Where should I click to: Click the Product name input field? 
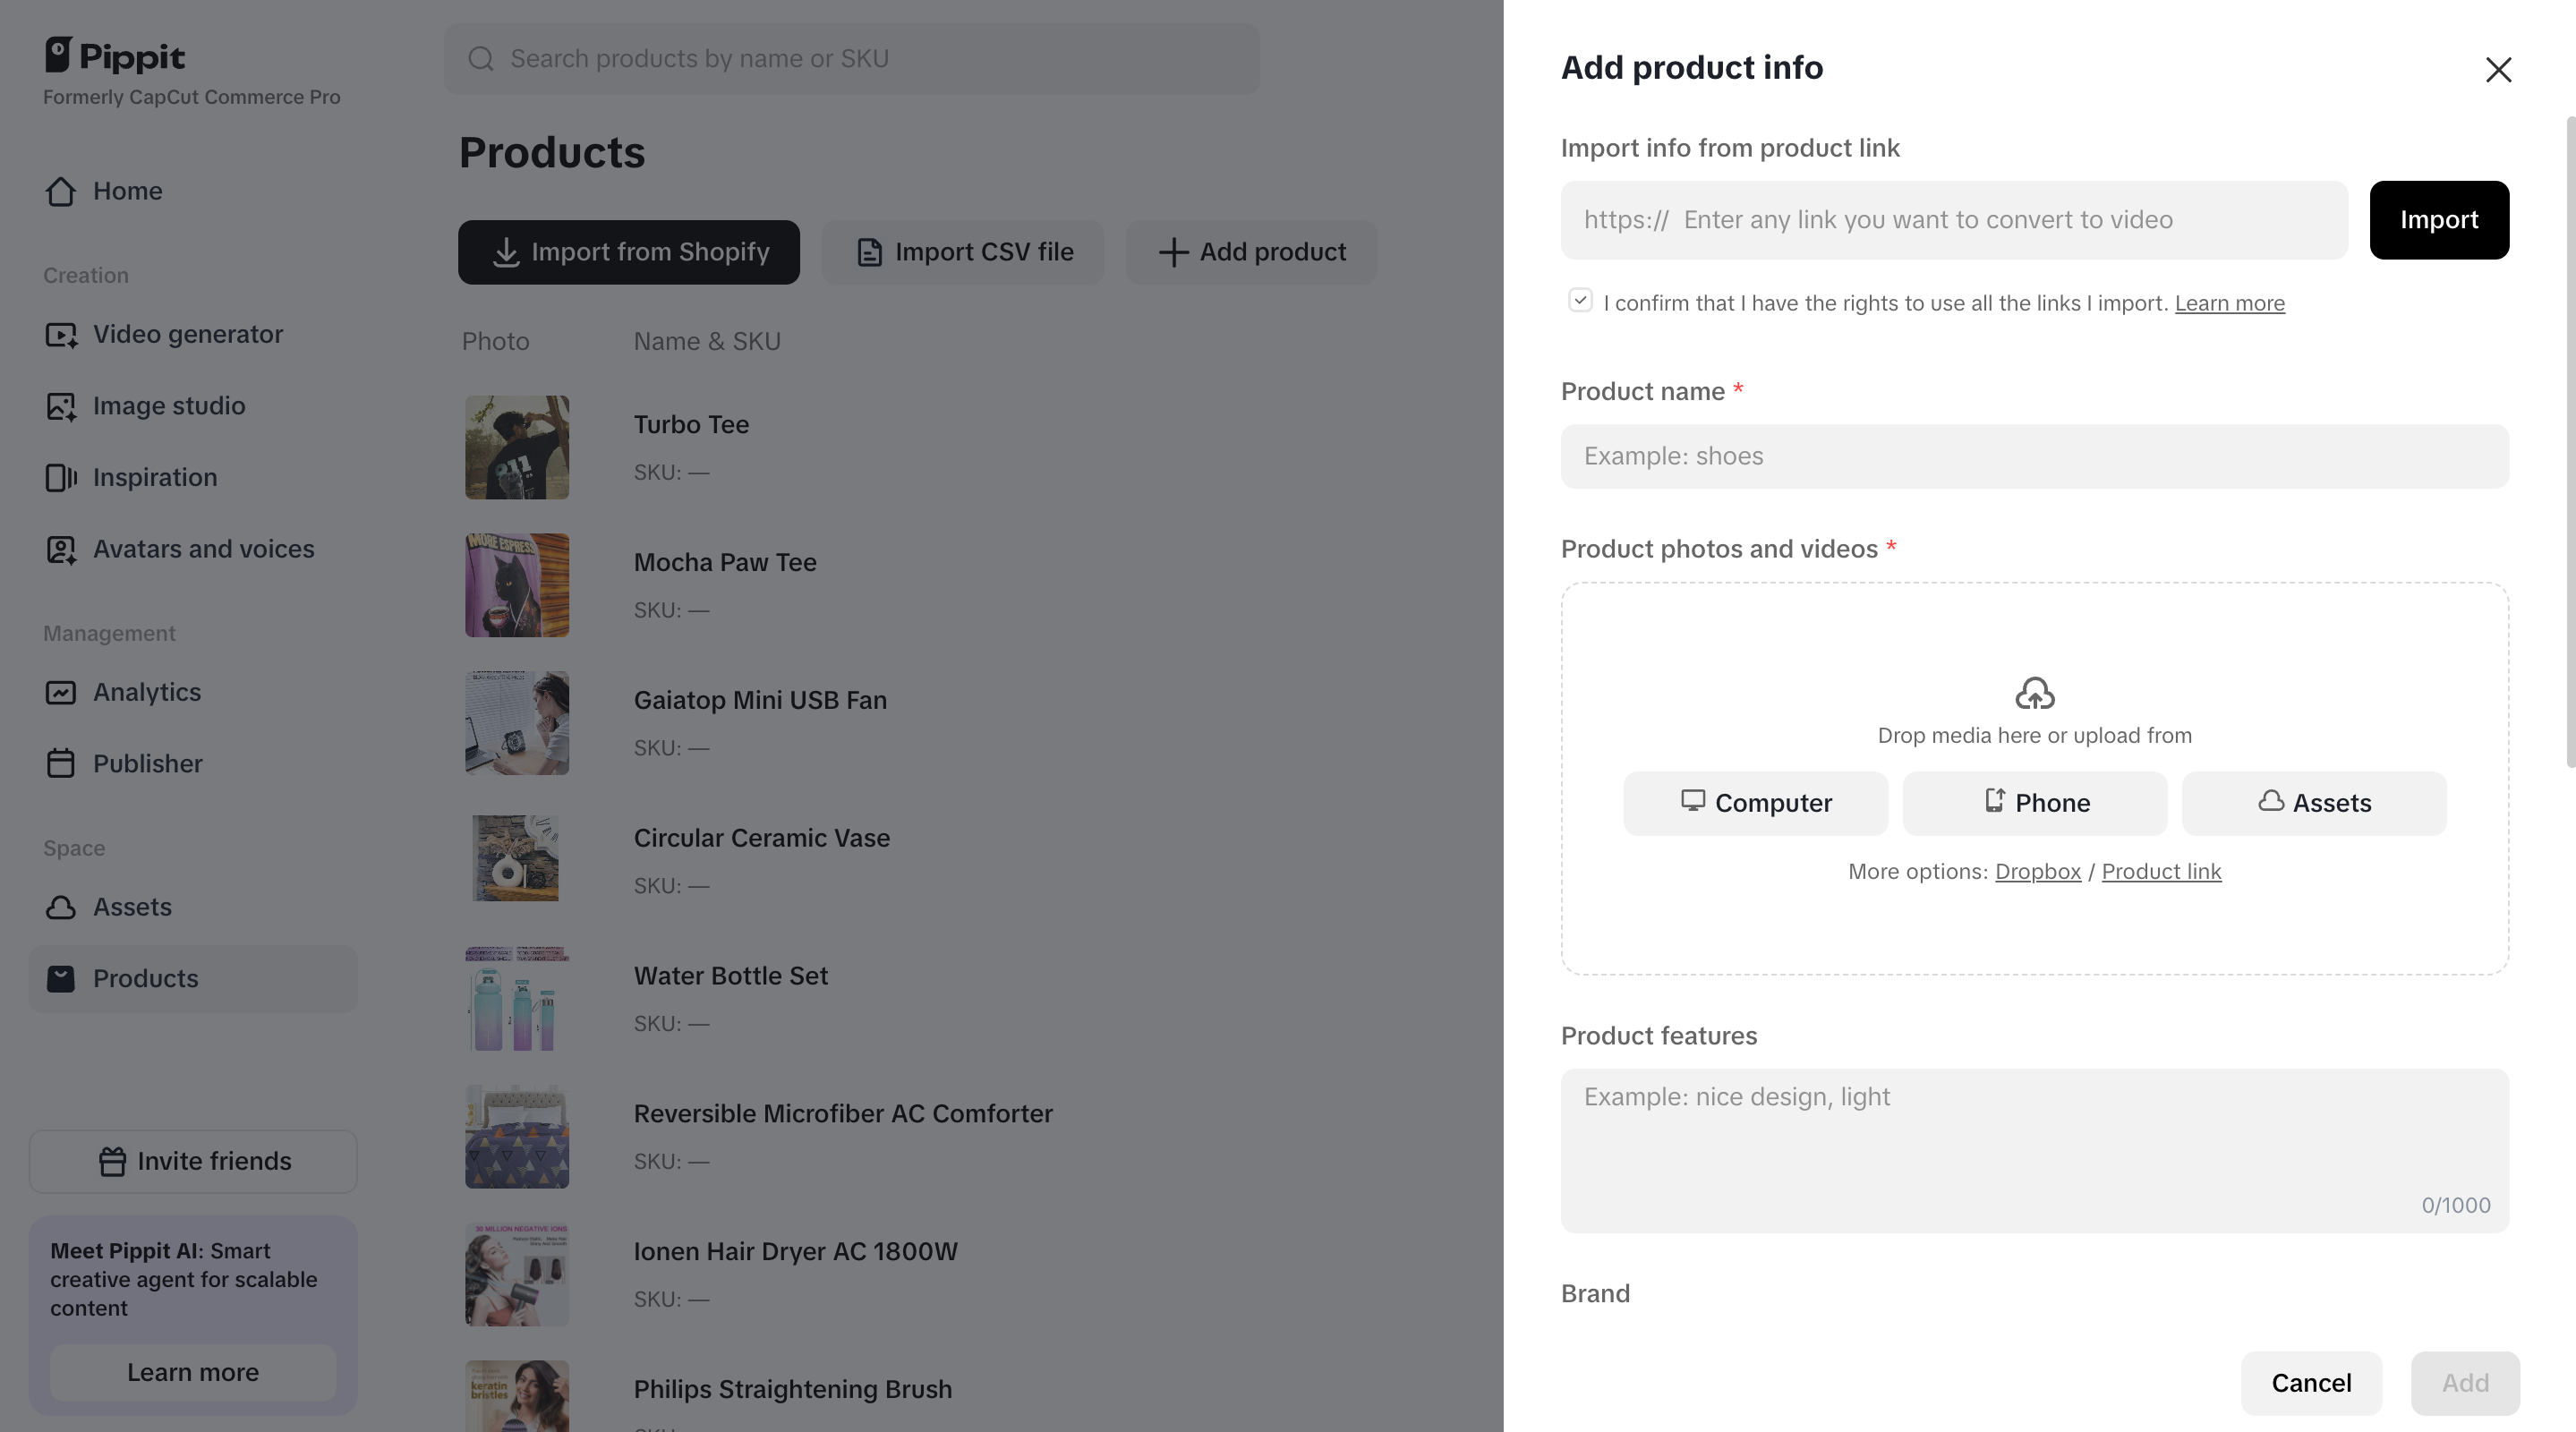click(2034, 456)
